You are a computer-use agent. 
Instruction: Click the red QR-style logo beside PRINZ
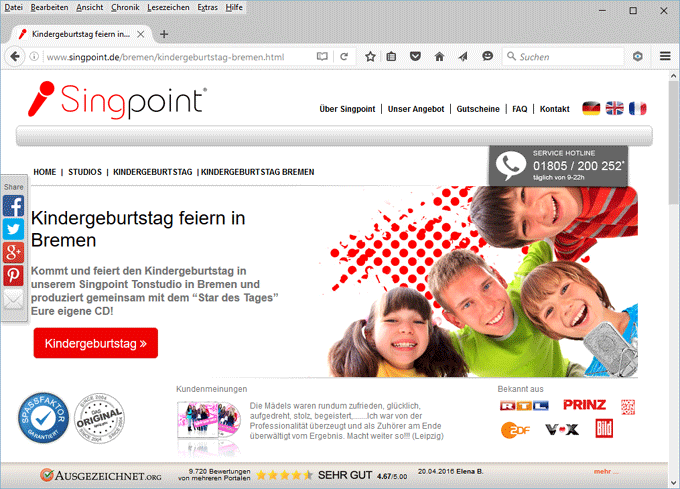628,407
